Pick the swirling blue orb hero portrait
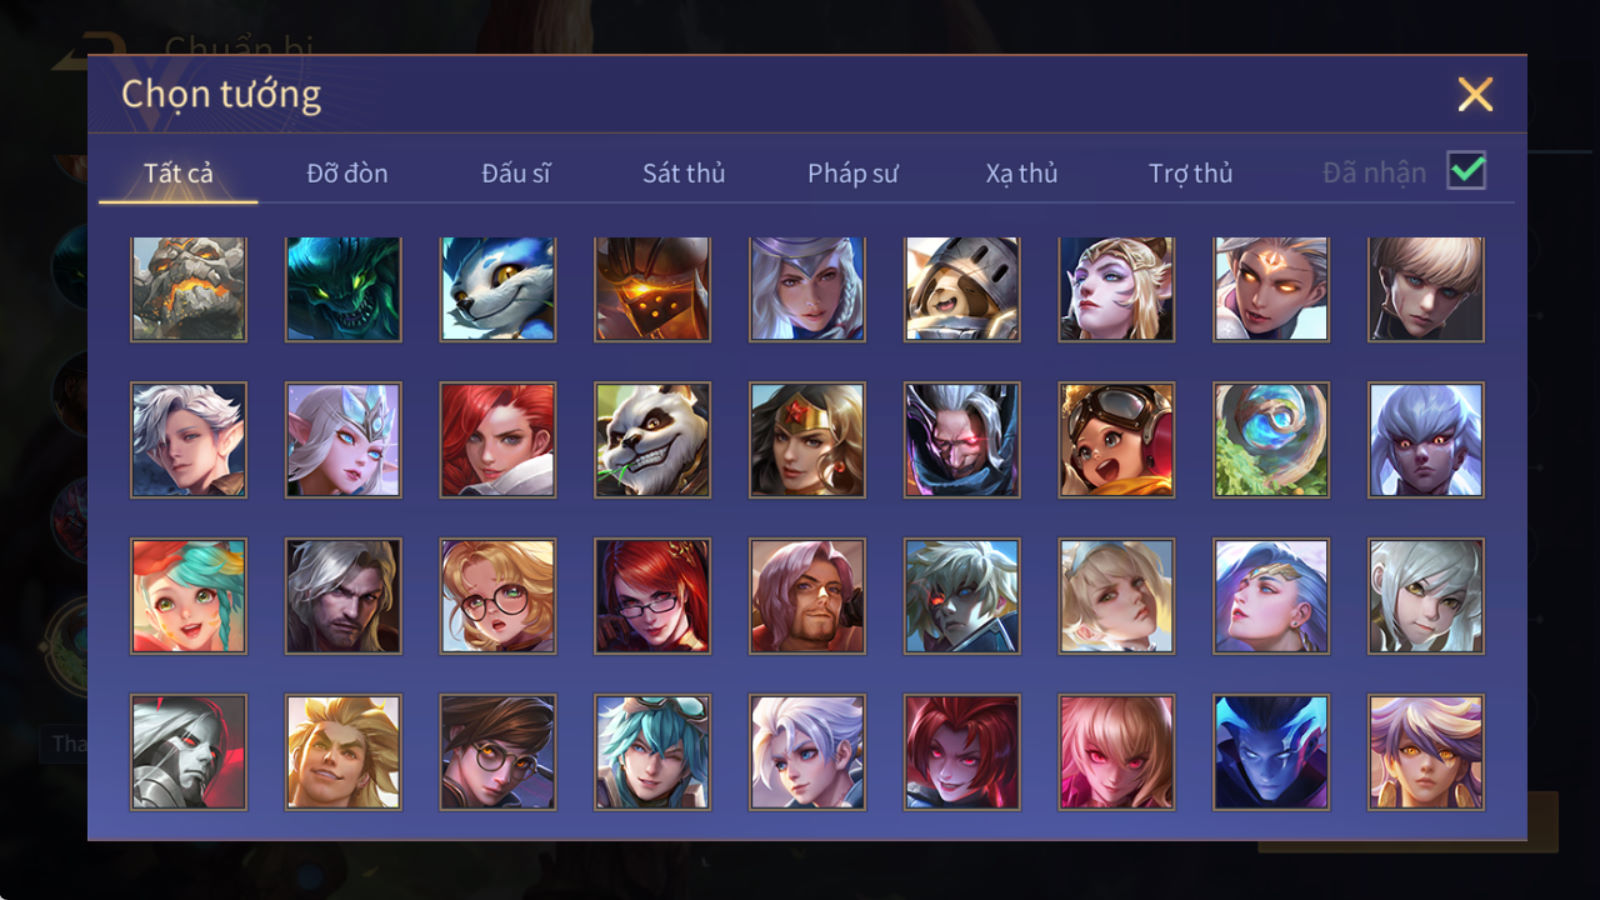 (1271, 440)
